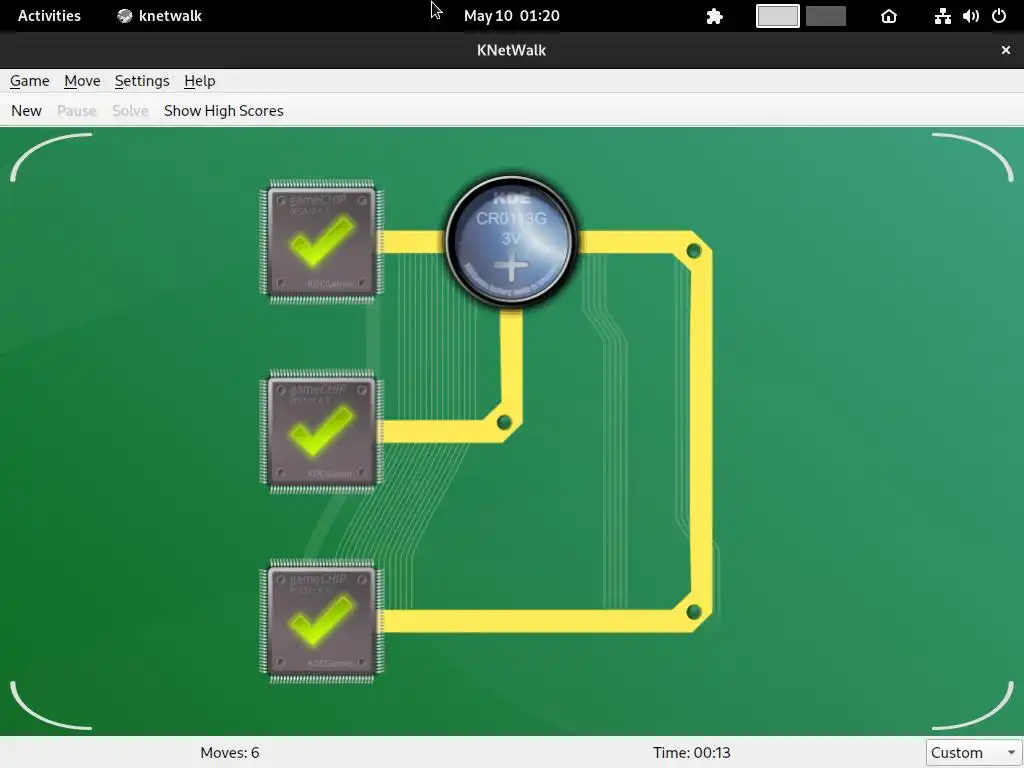Open the Activities overview
Image resolution: width=1024 pixels, height=768 pixels.
coord(49,16)
